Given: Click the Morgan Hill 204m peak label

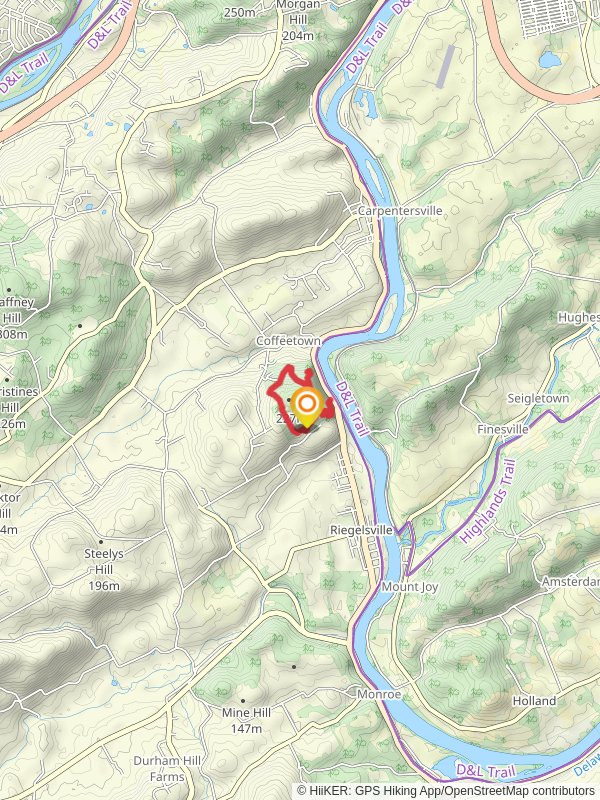Looking at the screenshot, I should click(x=298, y=20).
